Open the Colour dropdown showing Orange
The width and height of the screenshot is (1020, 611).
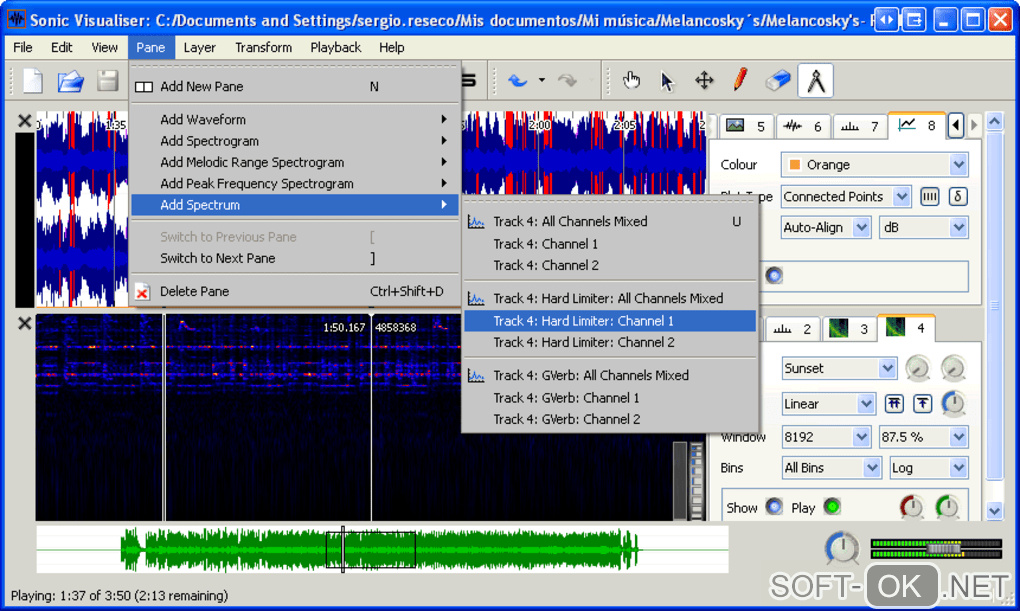[x=874, y=165]
